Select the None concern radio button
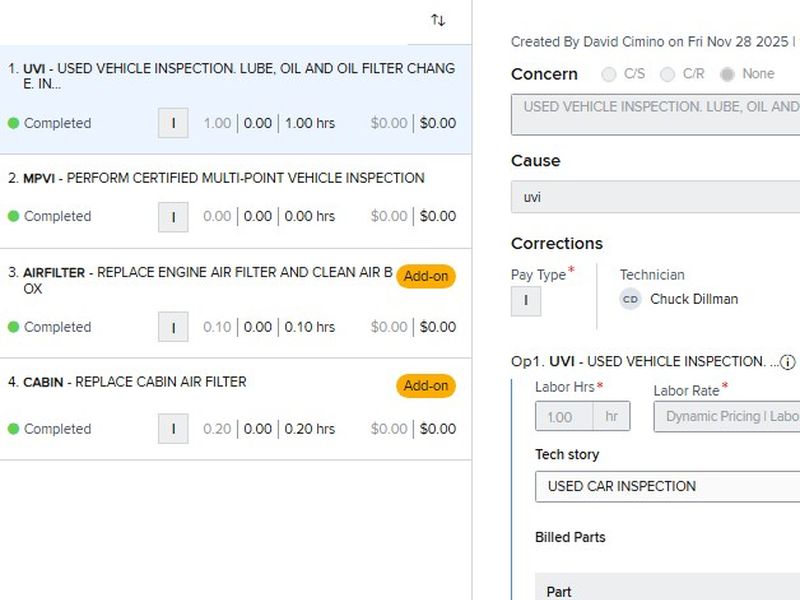The width and height of the screenshot is (800, 600). pyautogui.click(x=727, y=74)
